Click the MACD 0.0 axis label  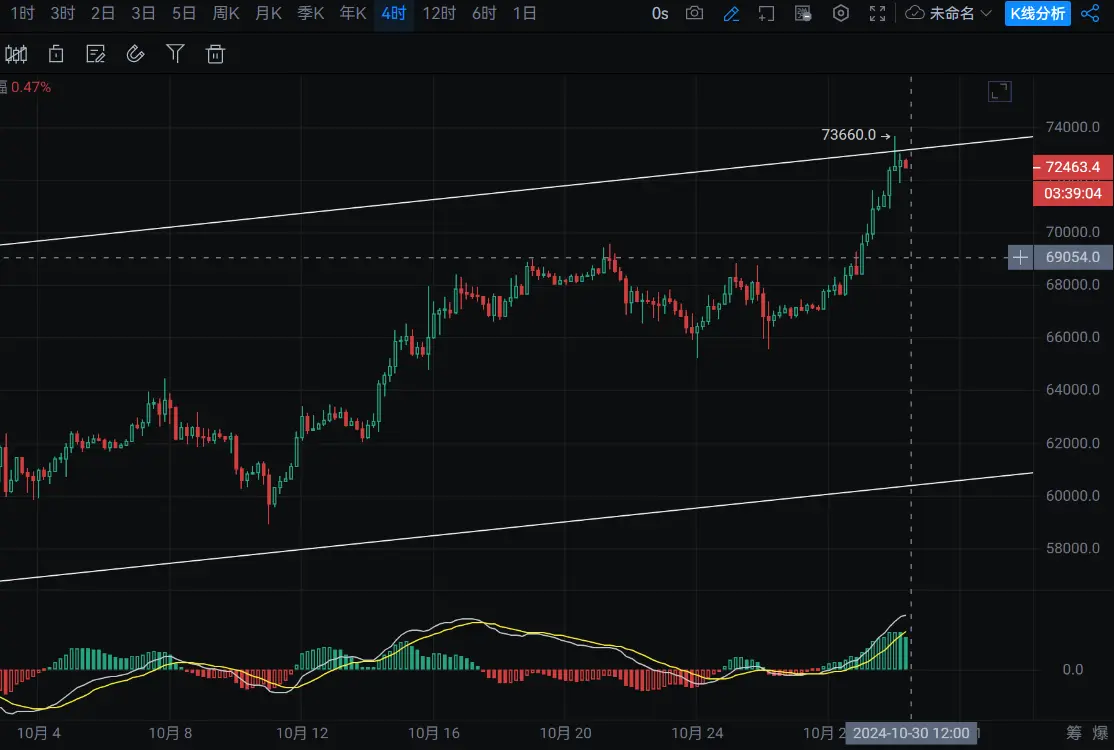tap(1073, 669)
